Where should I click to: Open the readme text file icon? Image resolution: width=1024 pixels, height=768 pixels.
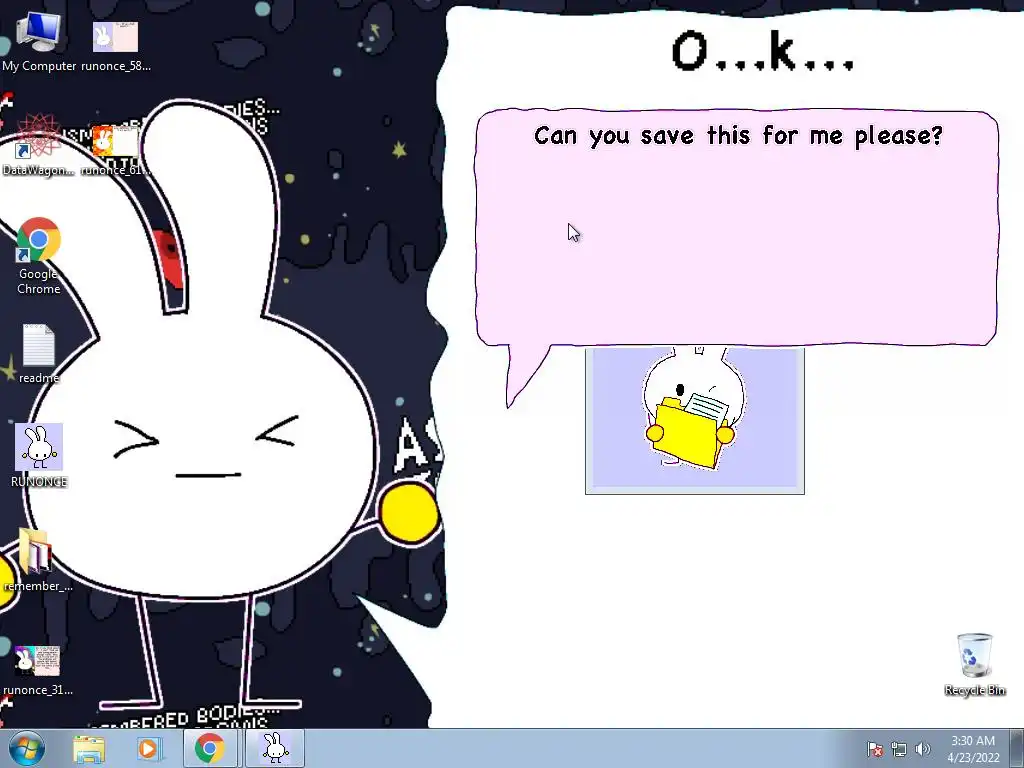point(39,353)
